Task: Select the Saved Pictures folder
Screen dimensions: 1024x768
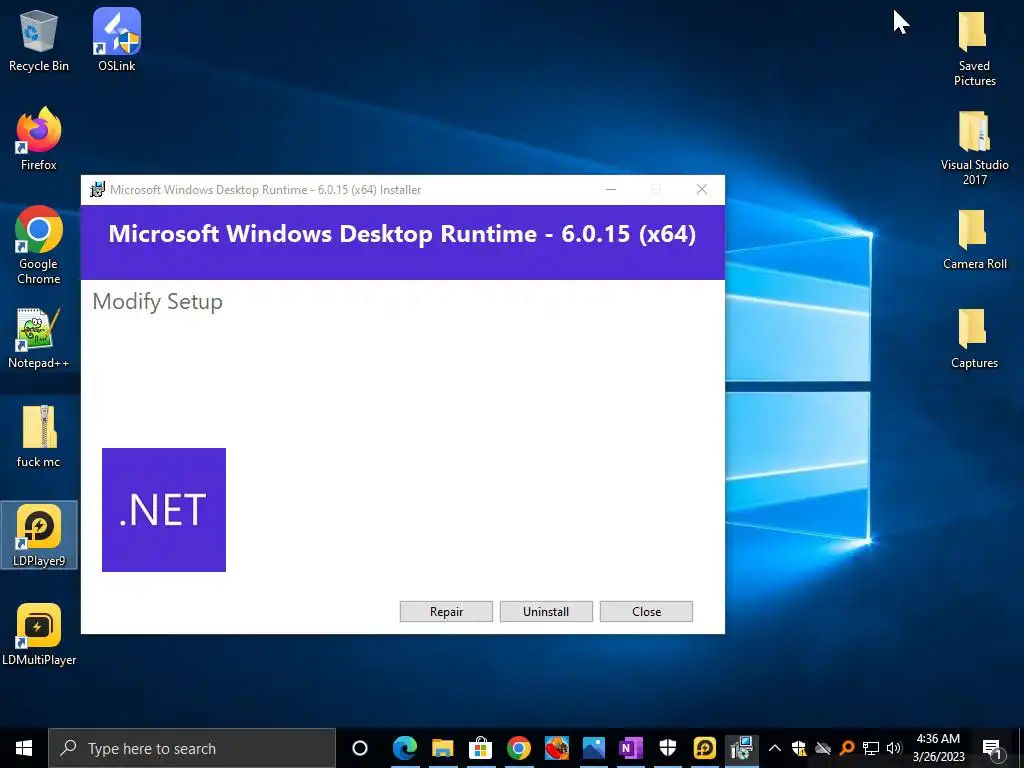Action: click(x=974, y=48)
